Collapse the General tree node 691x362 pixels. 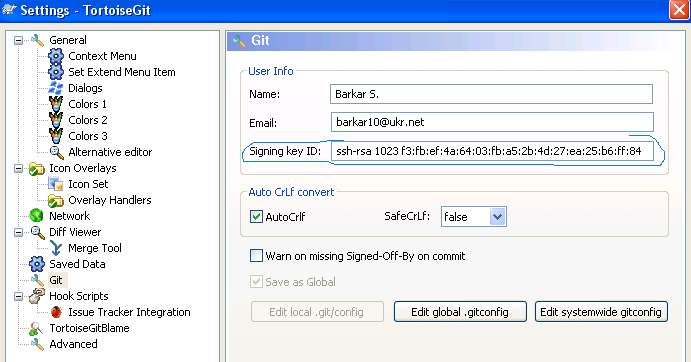[18, 40]
